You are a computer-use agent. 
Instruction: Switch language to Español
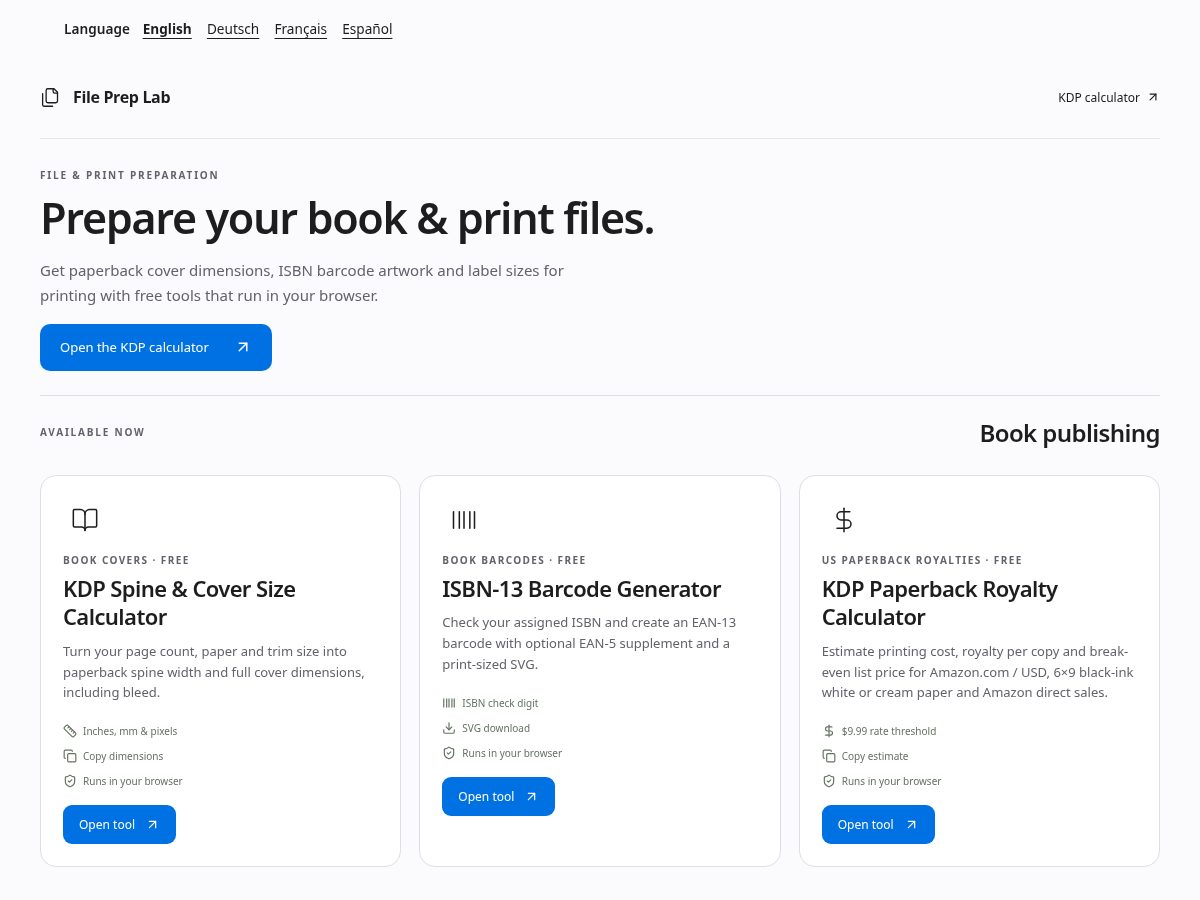point(367,29)
